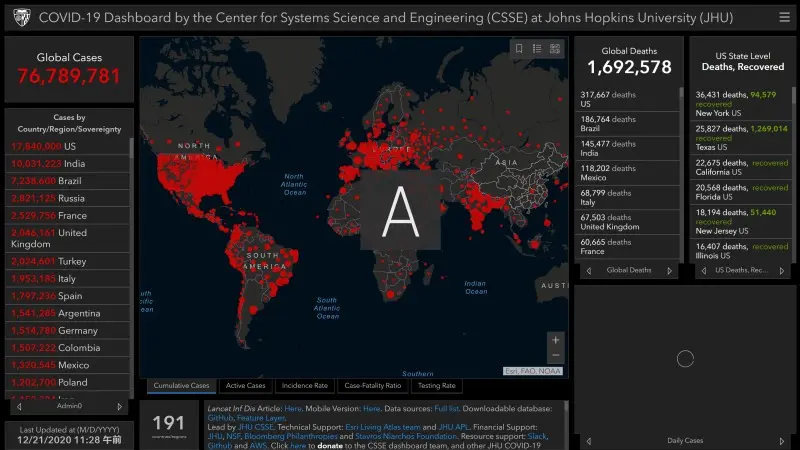Click left arrow beside Daily Cases

click(589, 441)
